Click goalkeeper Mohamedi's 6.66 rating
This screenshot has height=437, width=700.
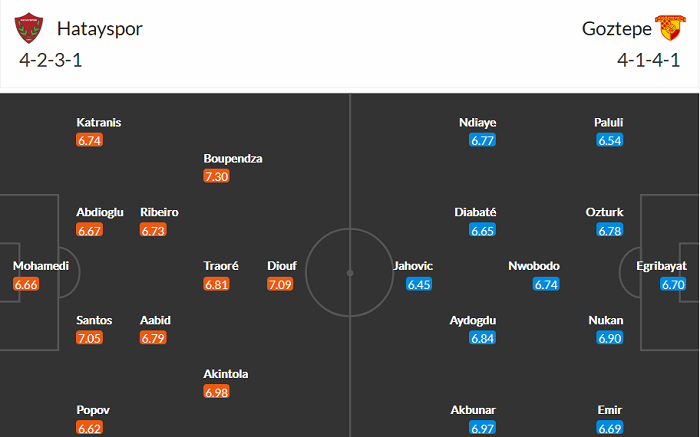[x=27, y=284]
